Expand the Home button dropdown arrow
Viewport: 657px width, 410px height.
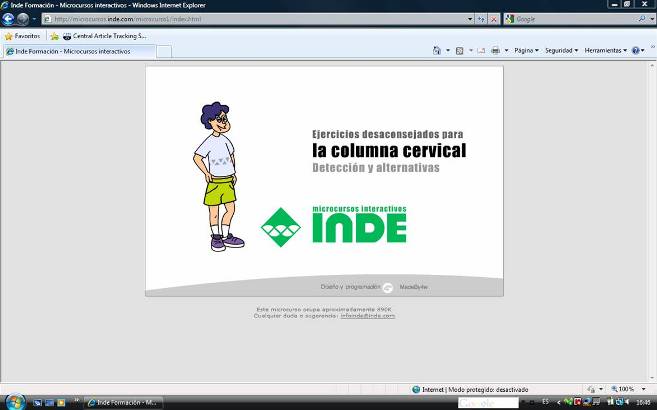click(x=447, y=50)
